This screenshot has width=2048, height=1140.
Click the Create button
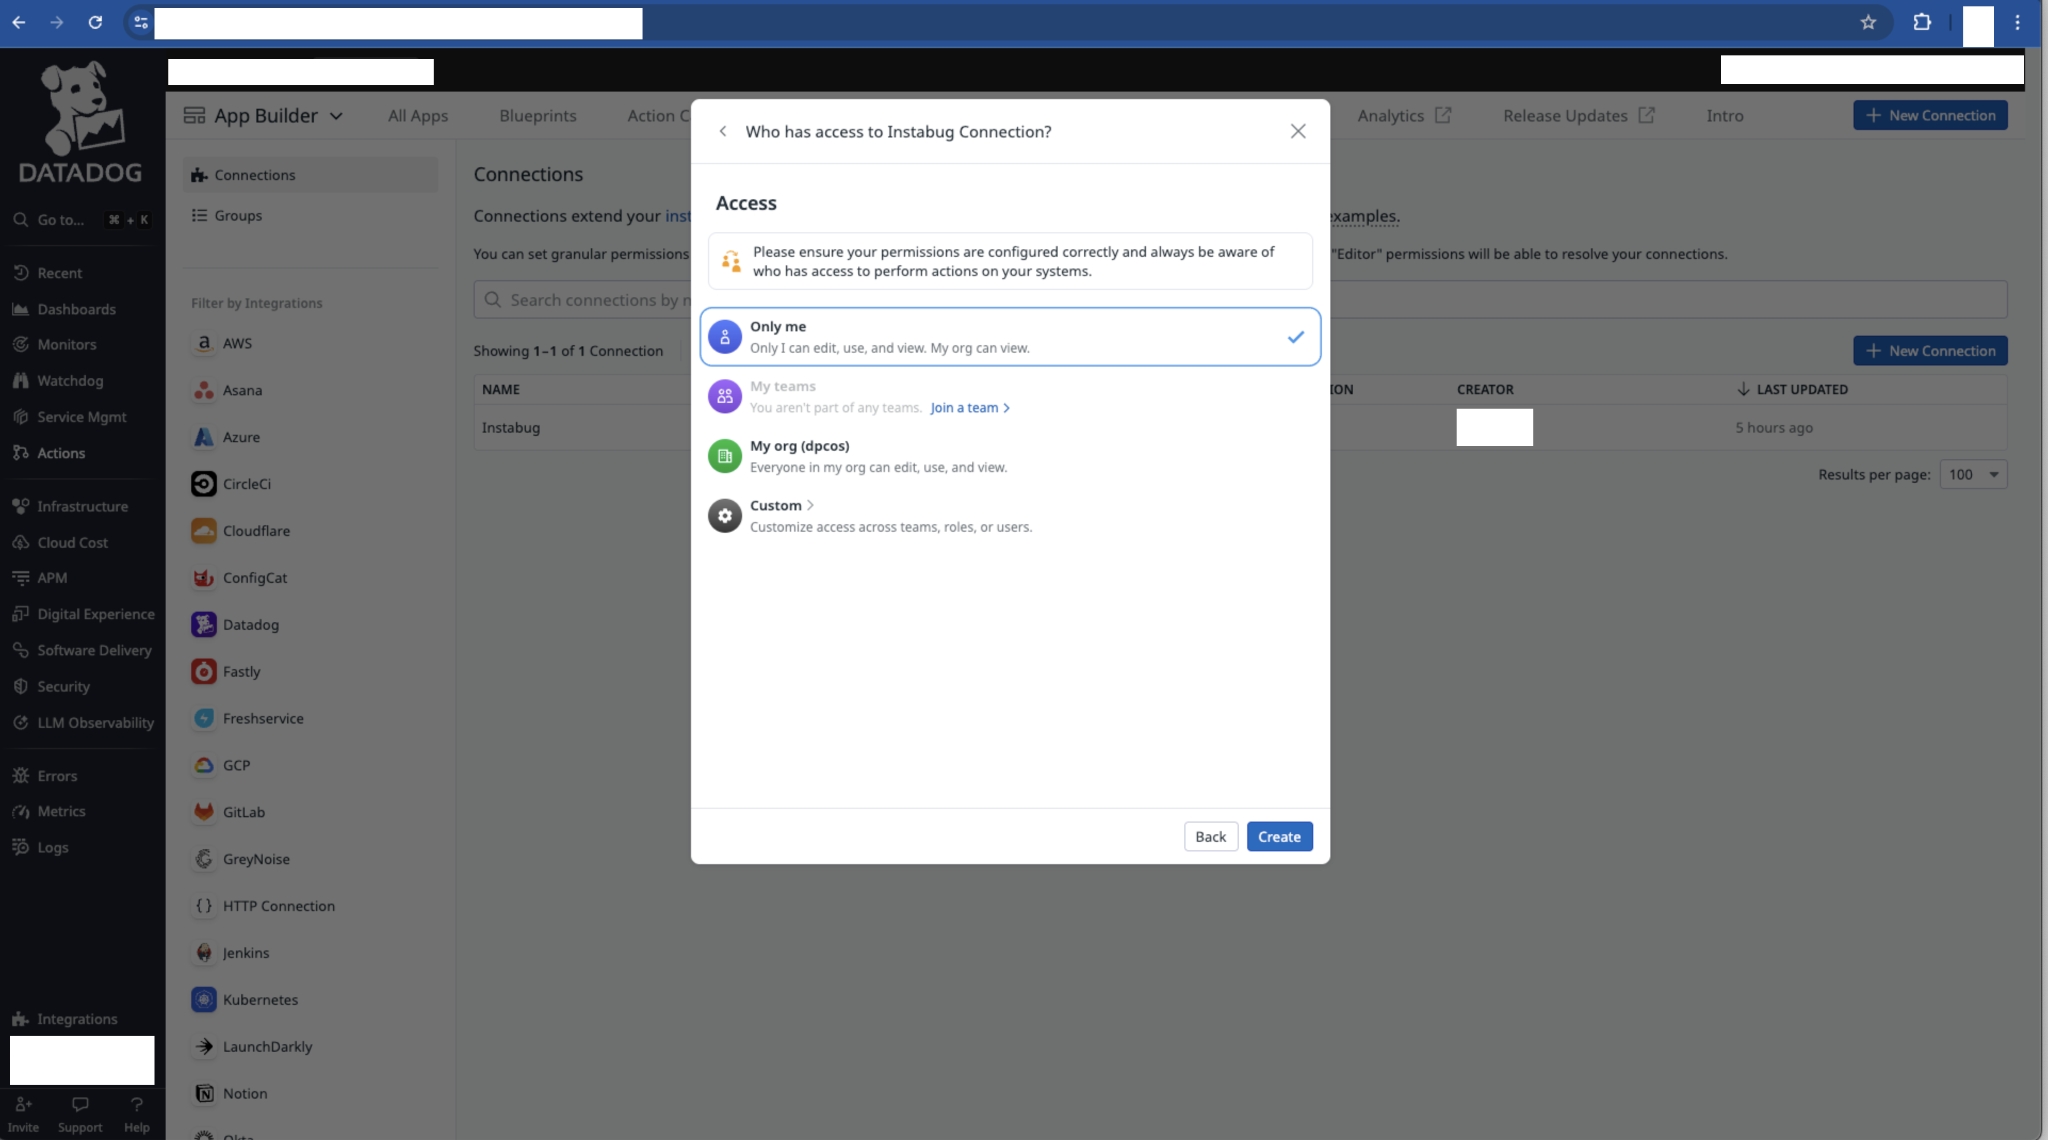tap(1278, 837)
